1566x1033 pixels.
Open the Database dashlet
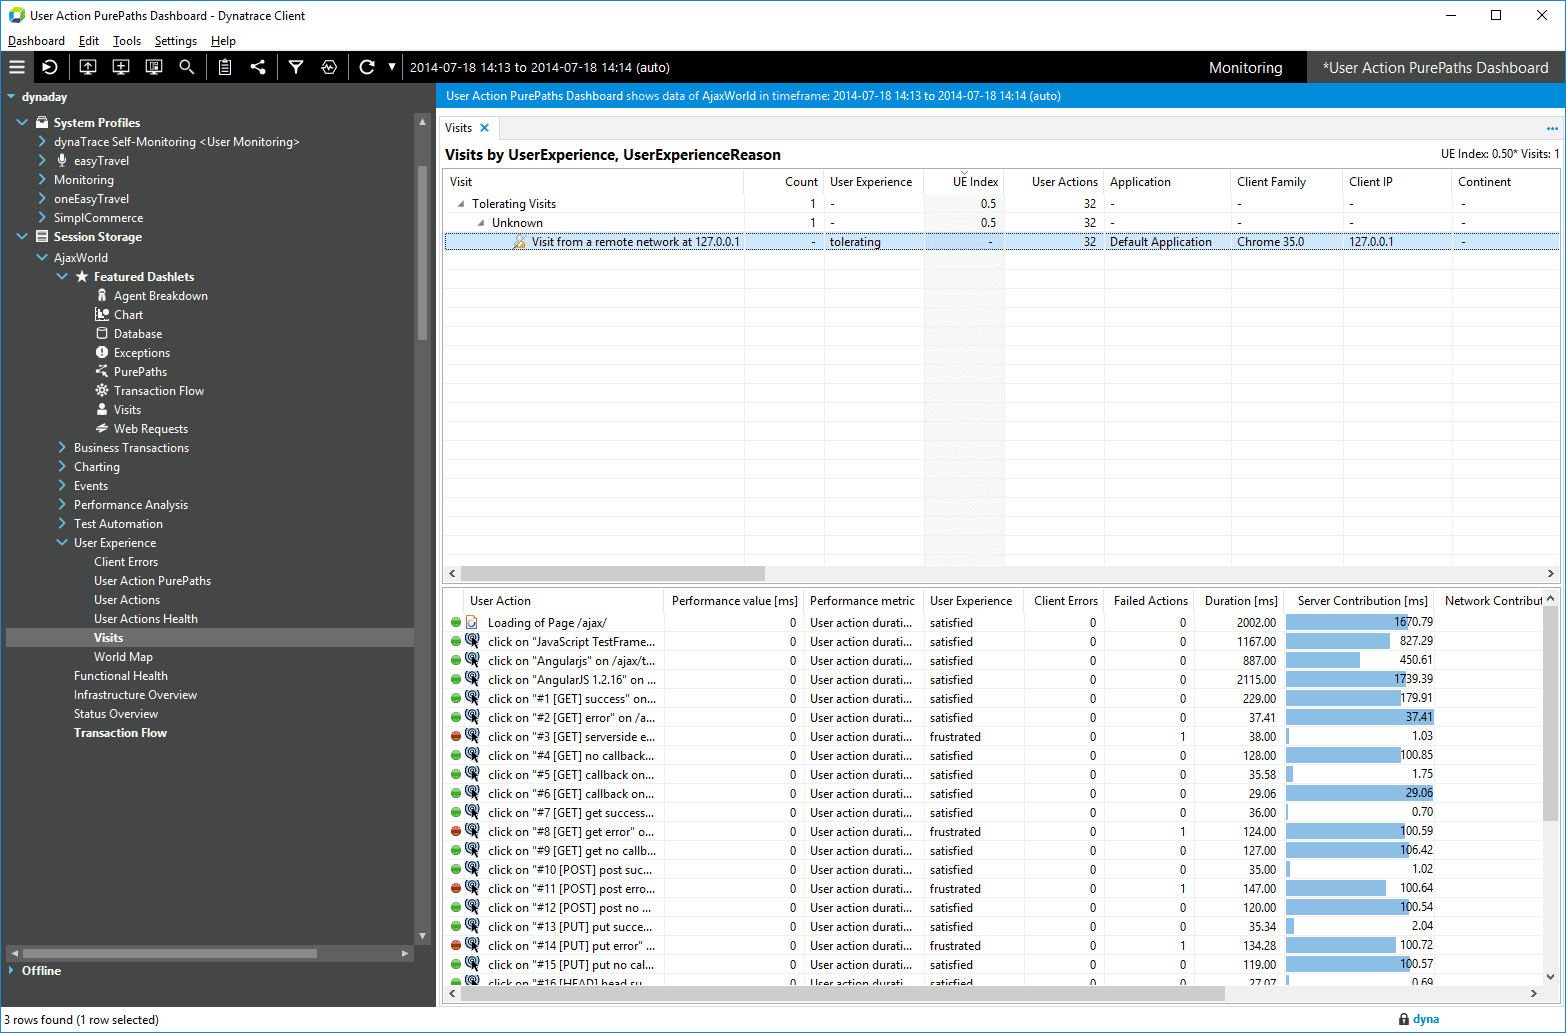[x=137, y=334]
